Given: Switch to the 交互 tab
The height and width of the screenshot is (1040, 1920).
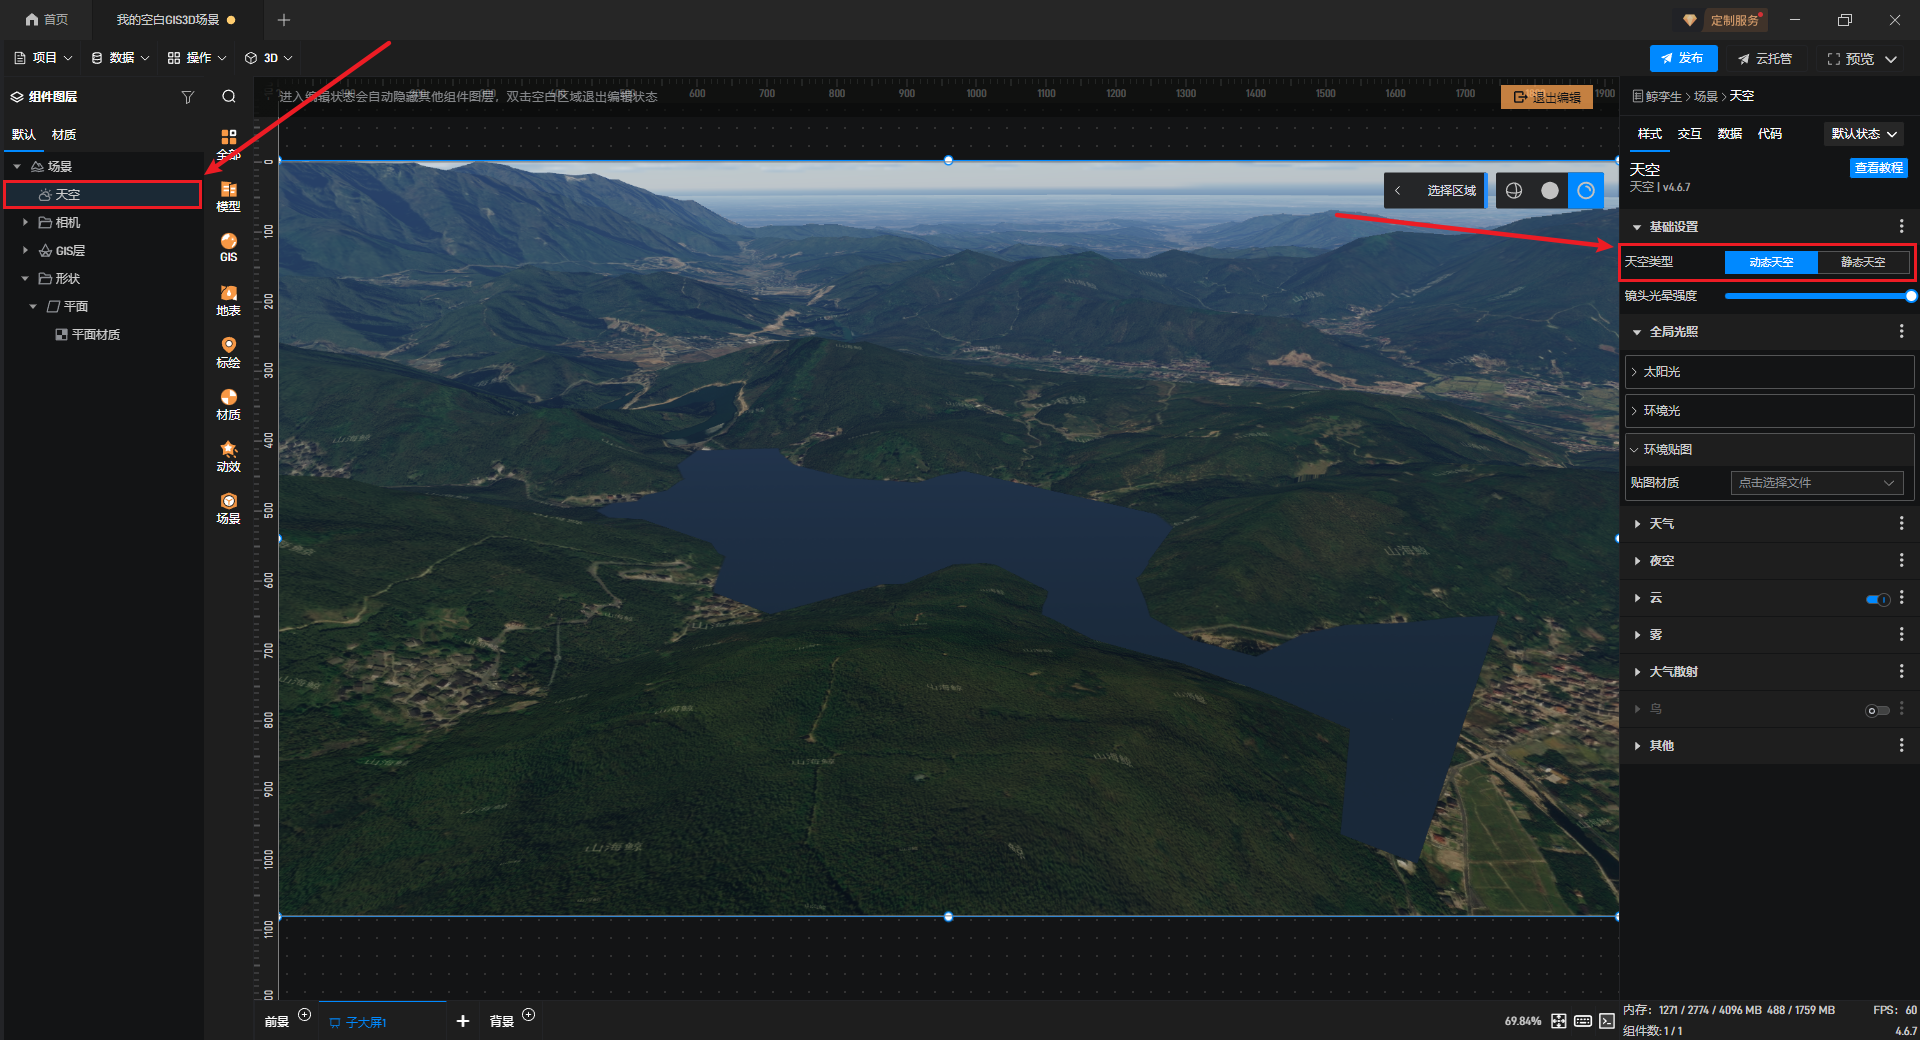Looking at the screenshot, I should coord(1689,134).
